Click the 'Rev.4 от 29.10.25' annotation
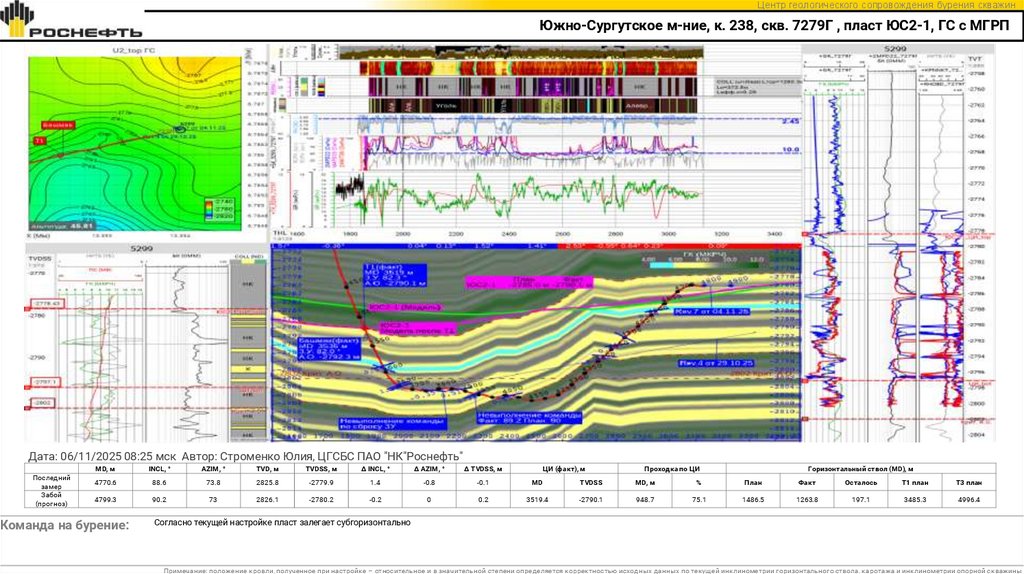The height and width of the screenshot is (574, 1024). [x=716, y=362]
